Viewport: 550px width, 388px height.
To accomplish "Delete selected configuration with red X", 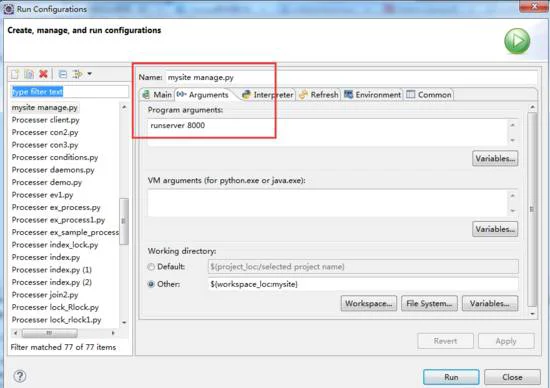I will [x=43, y=74].
